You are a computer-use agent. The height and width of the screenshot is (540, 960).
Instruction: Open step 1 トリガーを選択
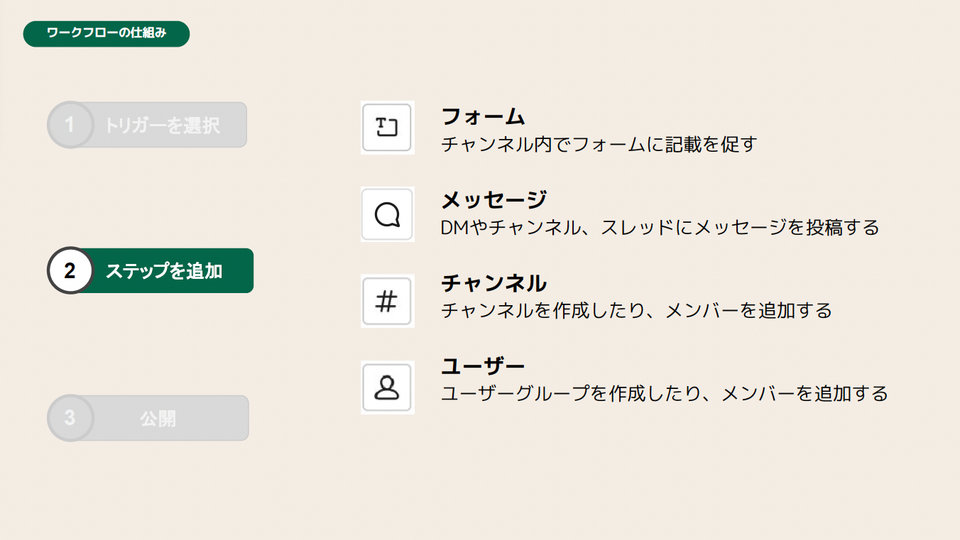(x=147, y=125)
